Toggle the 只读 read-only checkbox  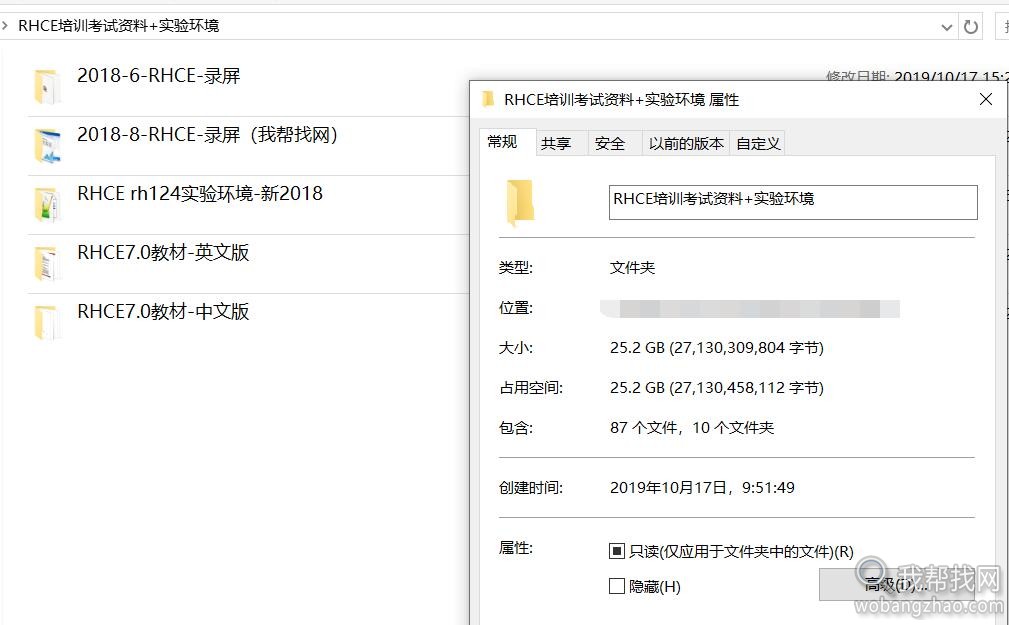point(616,551)
